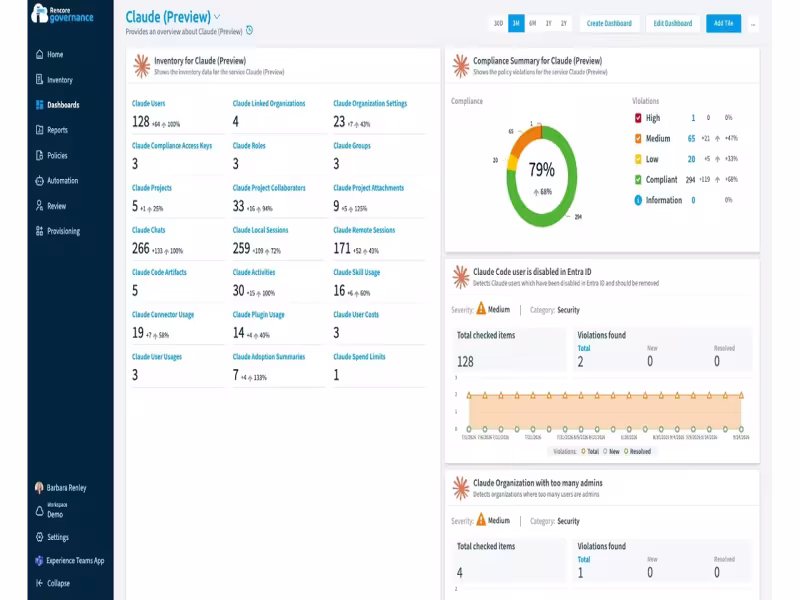The width and height of the screenshot is (800, 600).
Task: Click the Rencore governance logo
Action: tap(62, 14)
